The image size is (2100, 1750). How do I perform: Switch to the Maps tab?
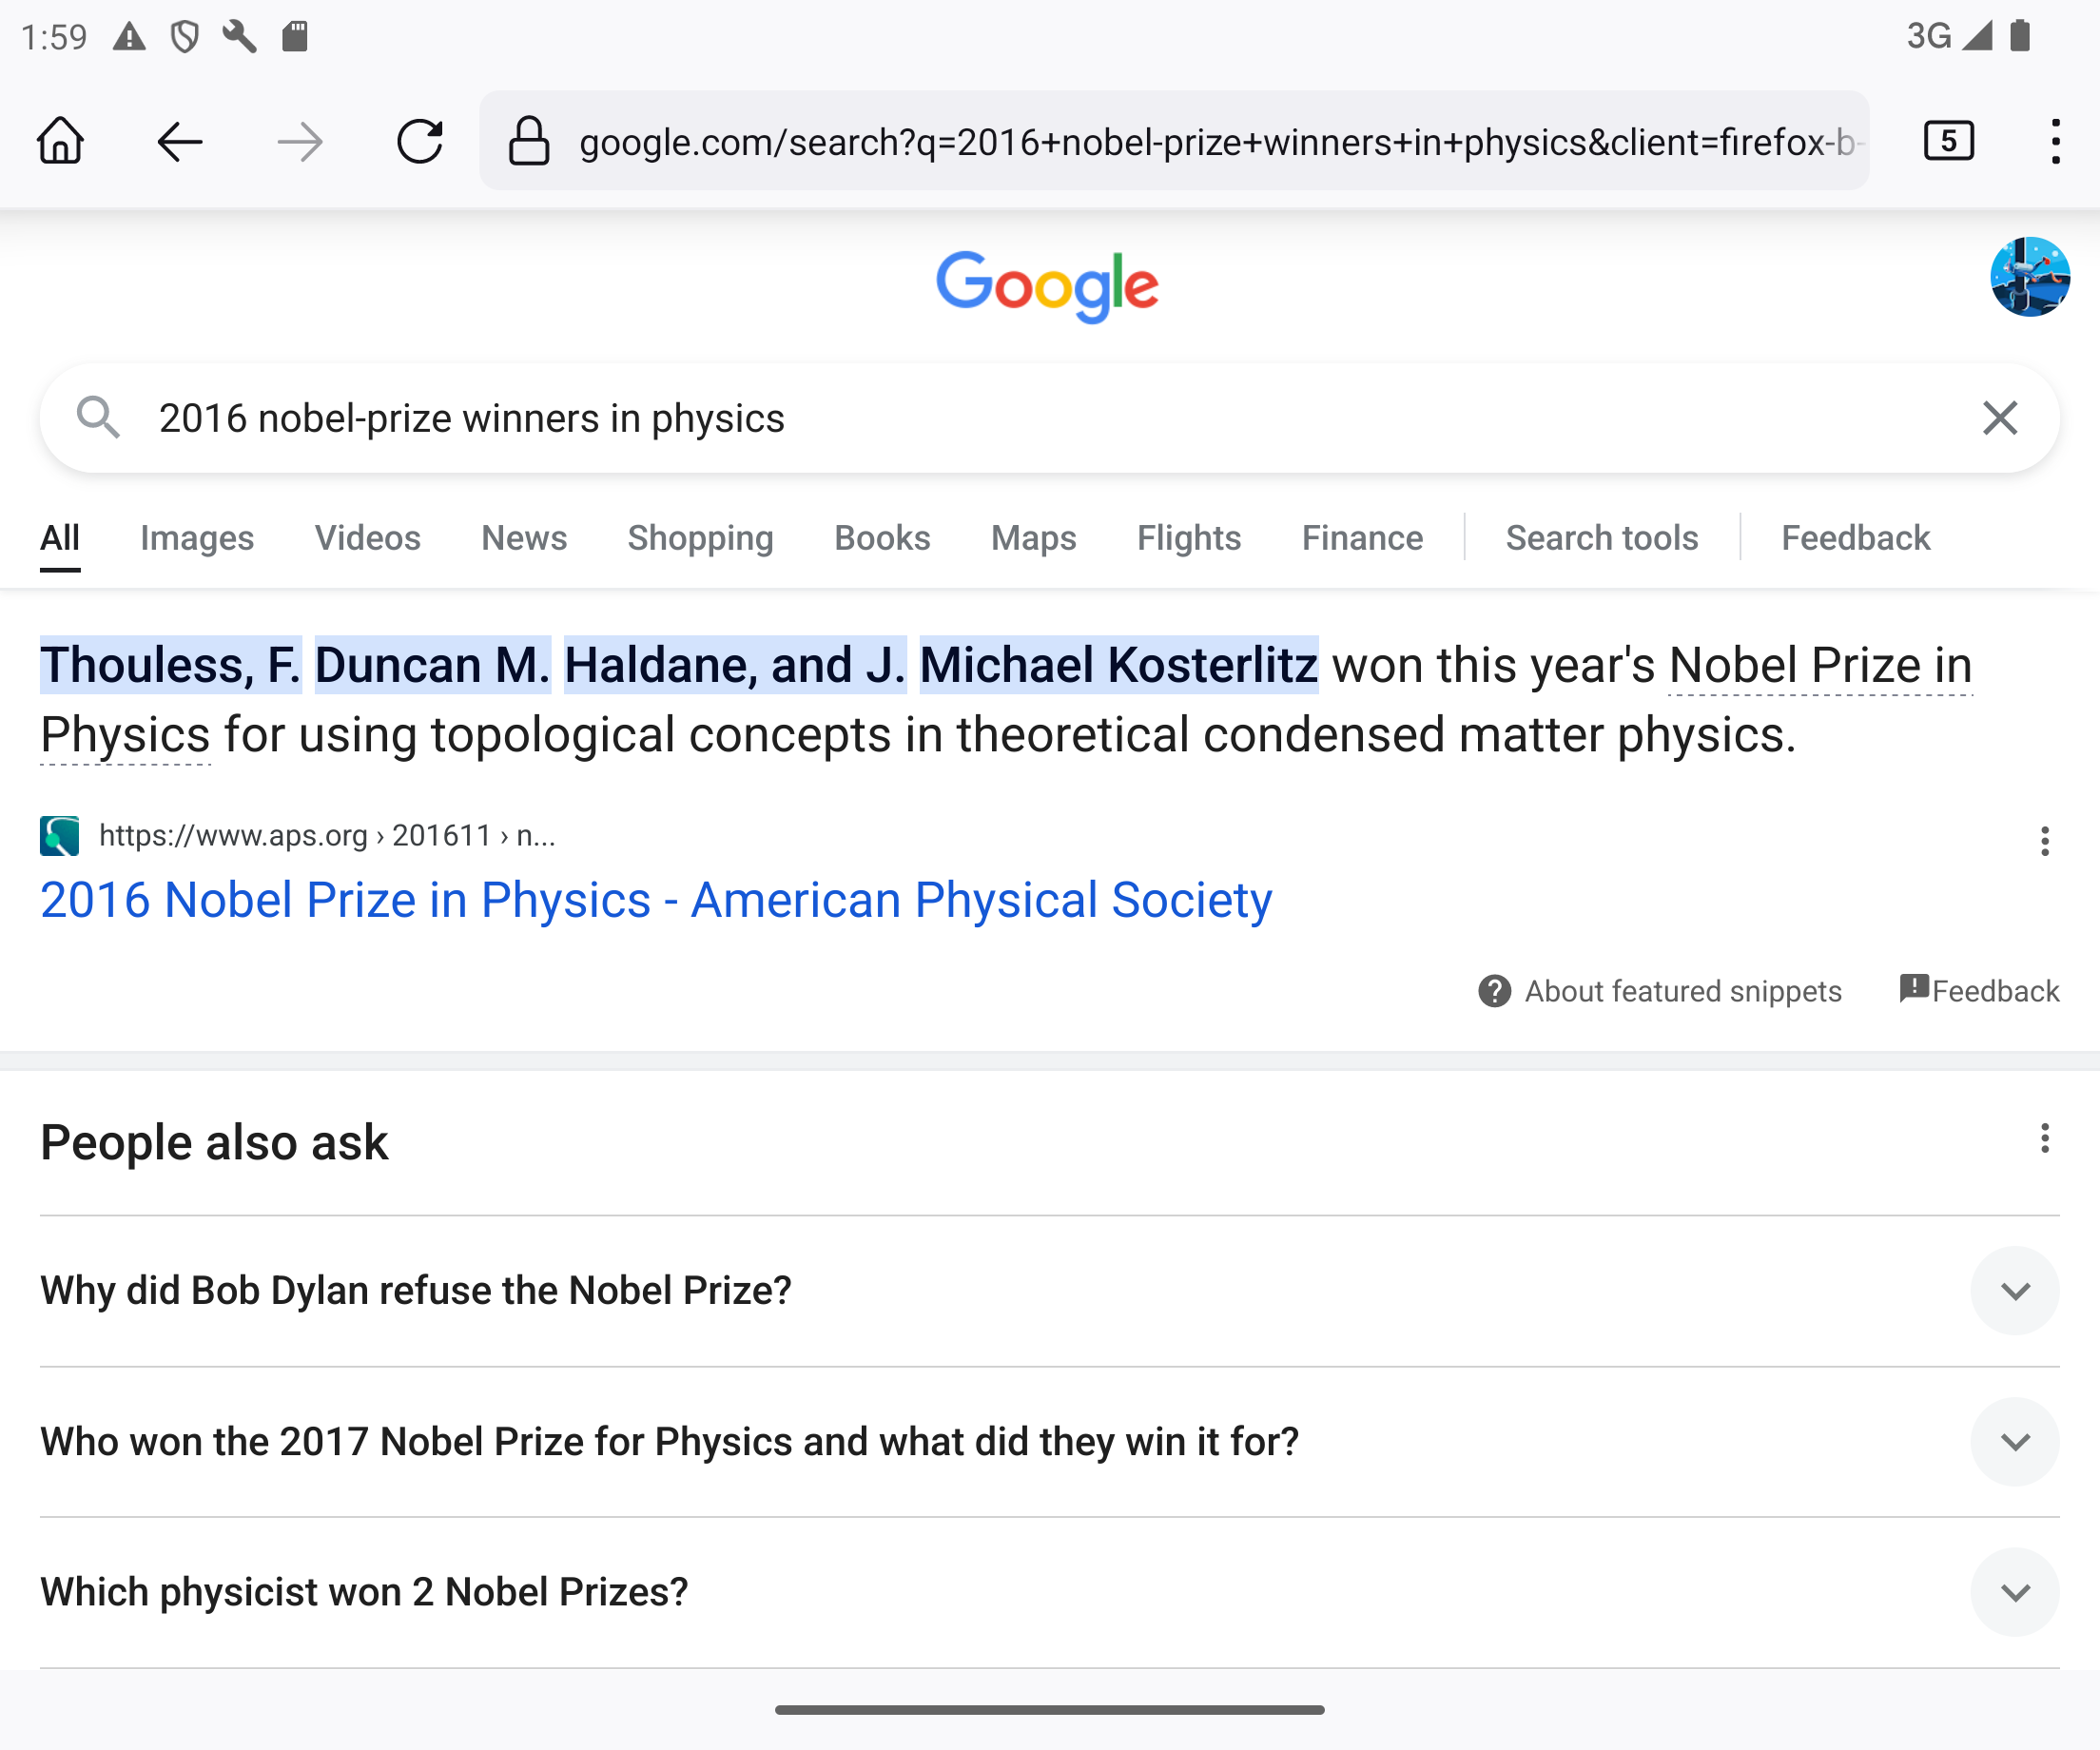[1033, 538]
